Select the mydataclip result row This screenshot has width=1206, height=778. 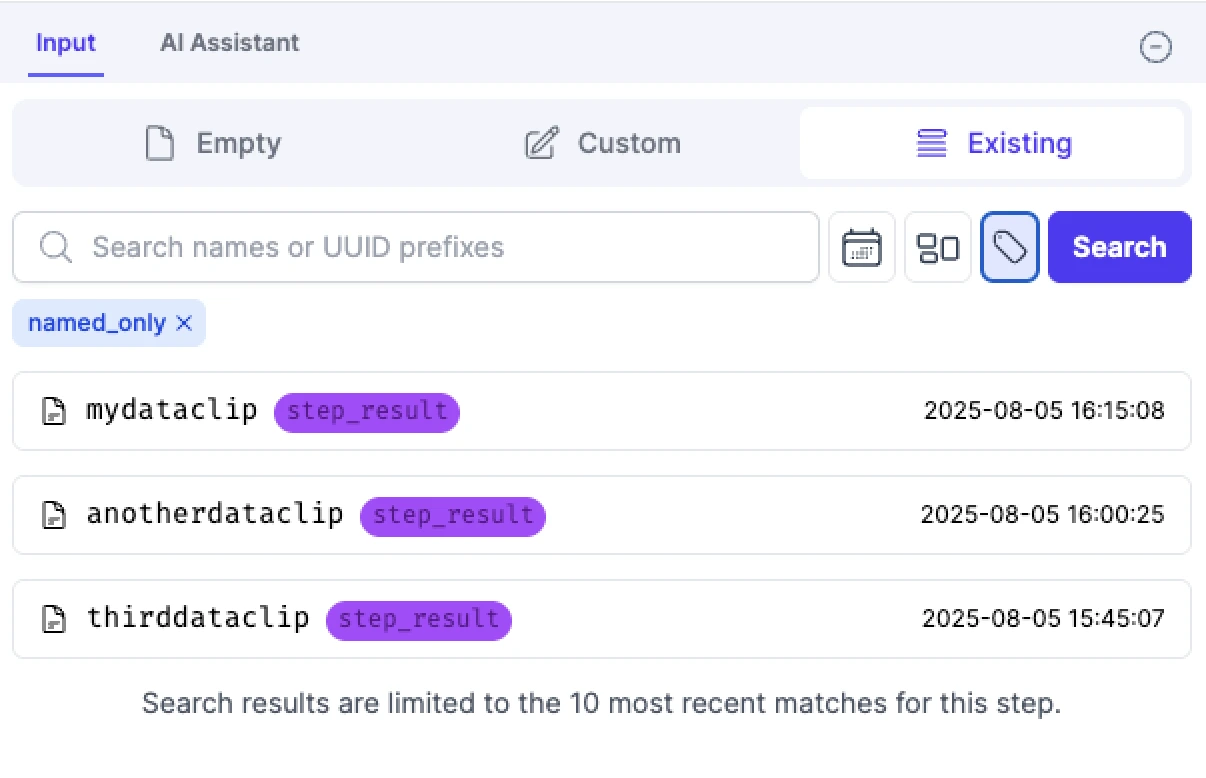click(602, 411)
